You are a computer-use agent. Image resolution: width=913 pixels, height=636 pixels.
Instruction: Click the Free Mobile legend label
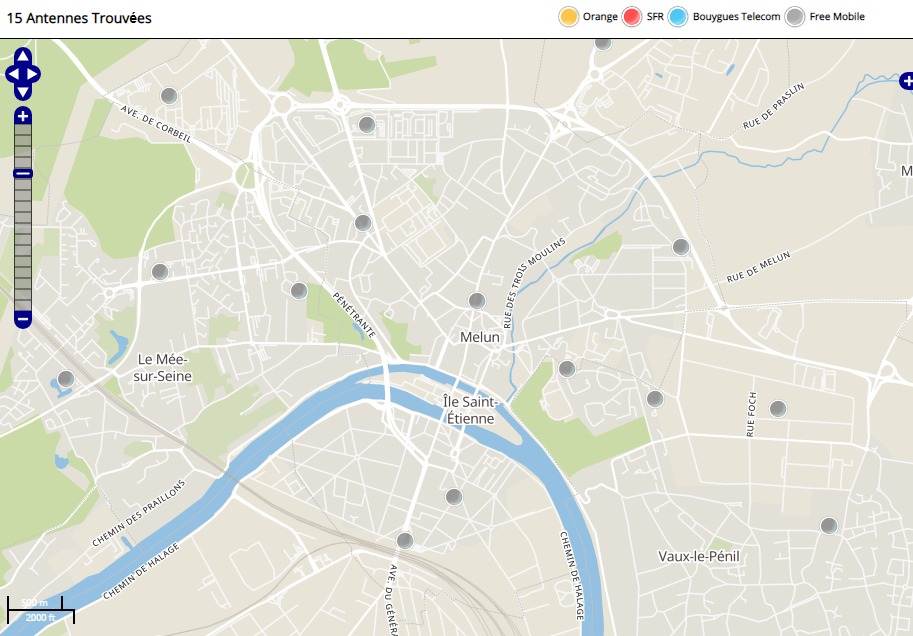pos(836,17)
